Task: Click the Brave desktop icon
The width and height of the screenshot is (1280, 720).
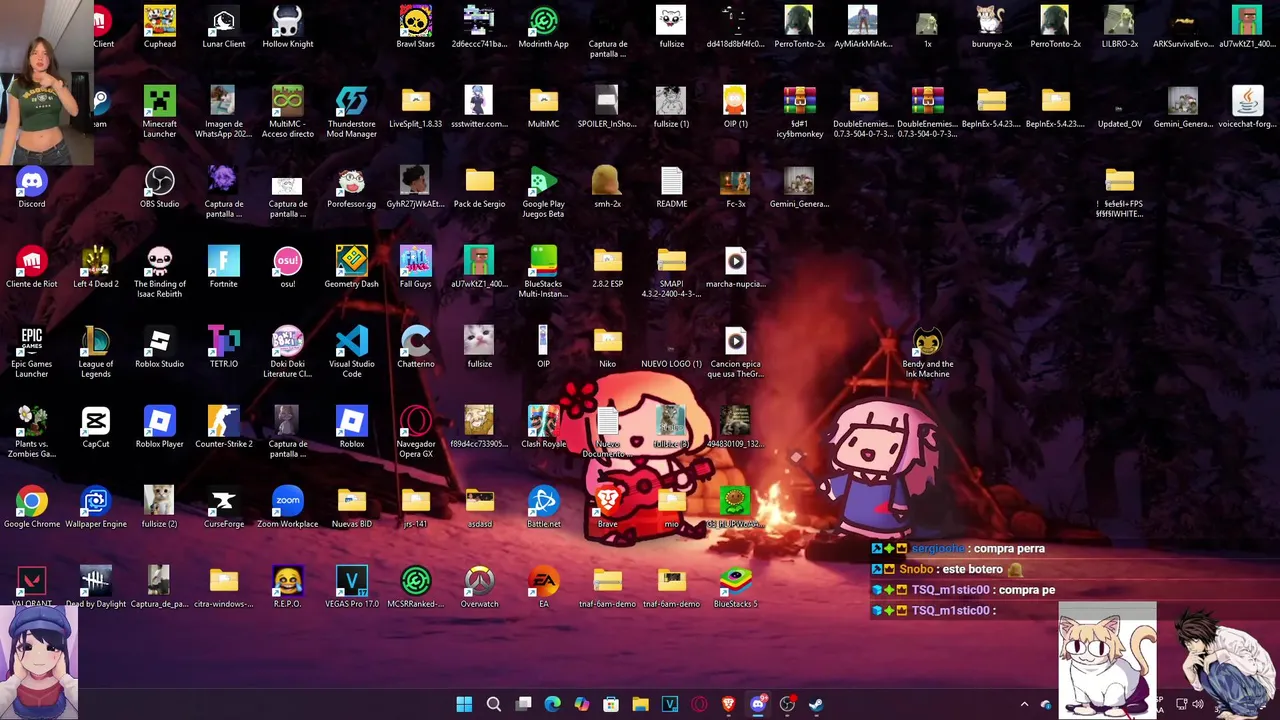Action: point(607,507)
